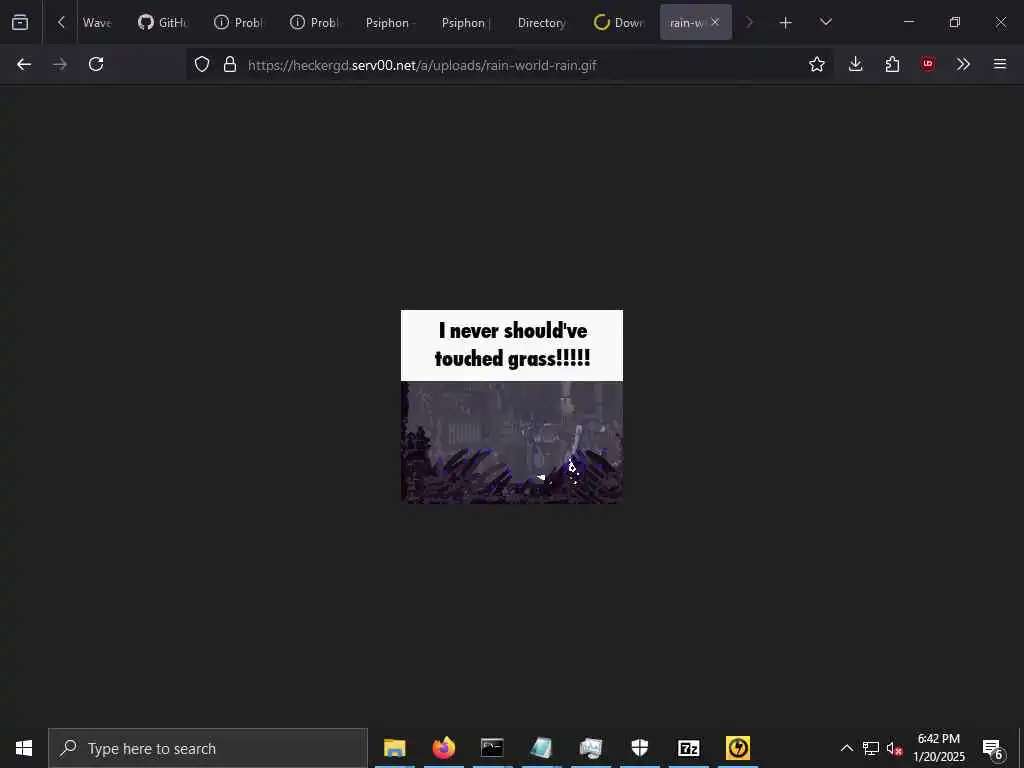Expand the list all tabs dropdown
1024x768 pixels.
(x=825, y=22)
